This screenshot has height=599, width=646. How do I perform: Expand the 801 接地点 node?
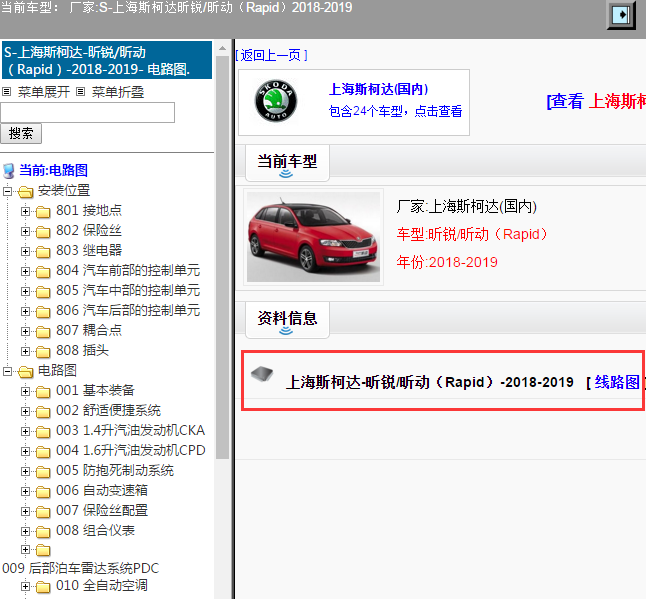(25, 211)
